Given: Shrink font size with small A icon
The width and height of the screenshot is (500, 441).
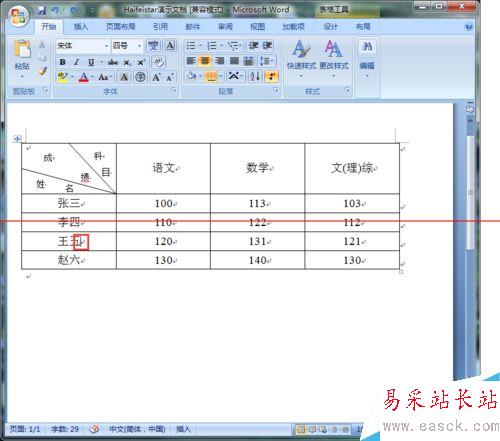Looking at the screenshot, I should [170, 78].
